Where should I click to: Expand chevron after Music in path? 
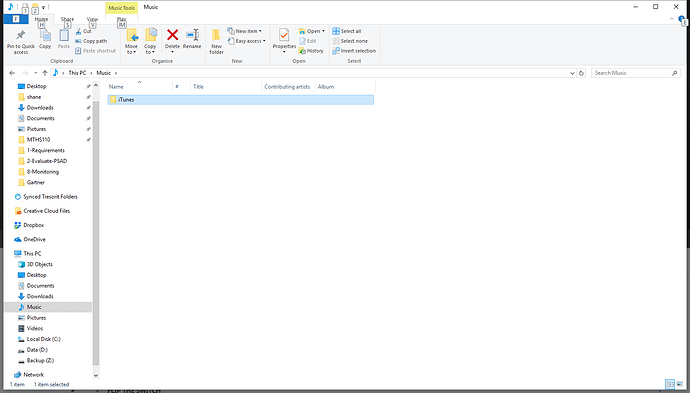coord(116,73)
